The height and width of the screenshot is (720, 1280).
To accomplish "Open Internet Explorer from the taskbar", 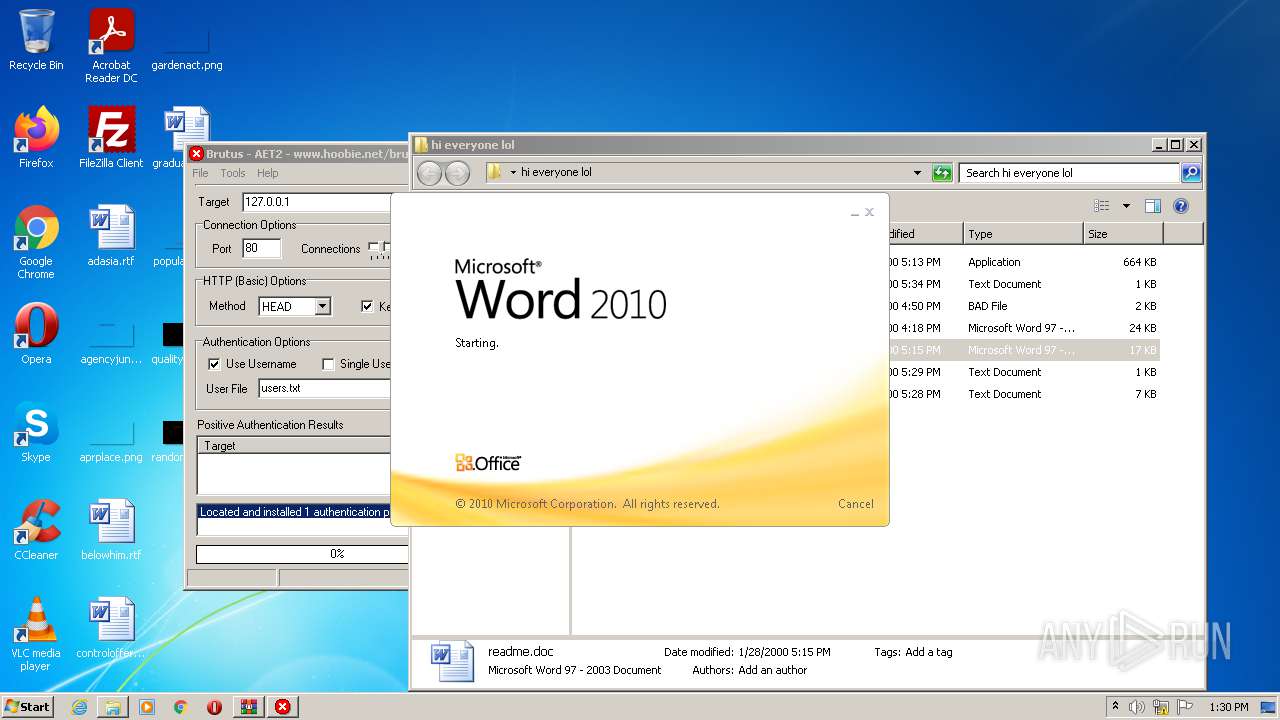I will 79,707.
